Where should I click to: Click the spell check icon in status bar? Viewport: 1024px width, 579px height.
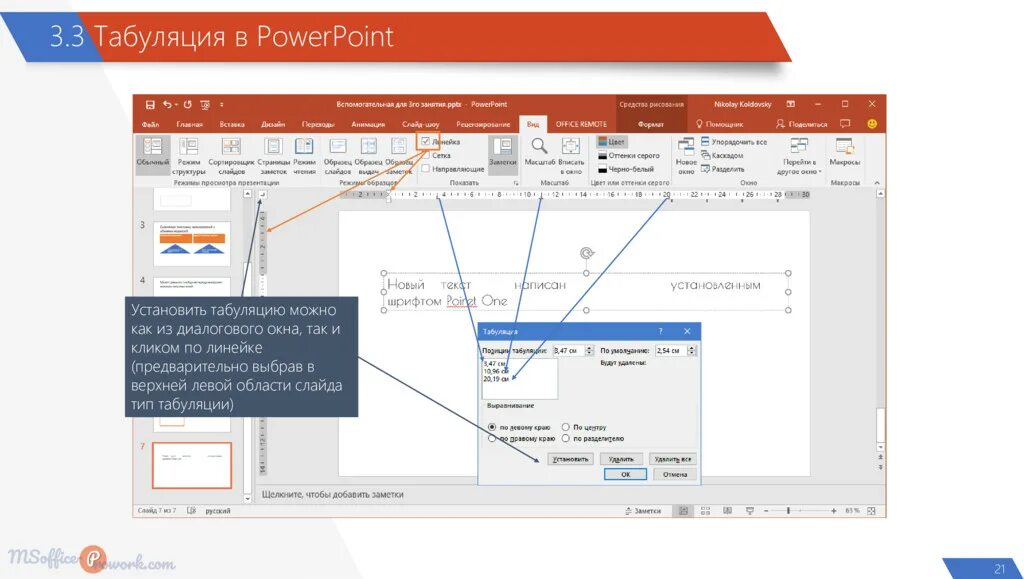tap(191, 511)
